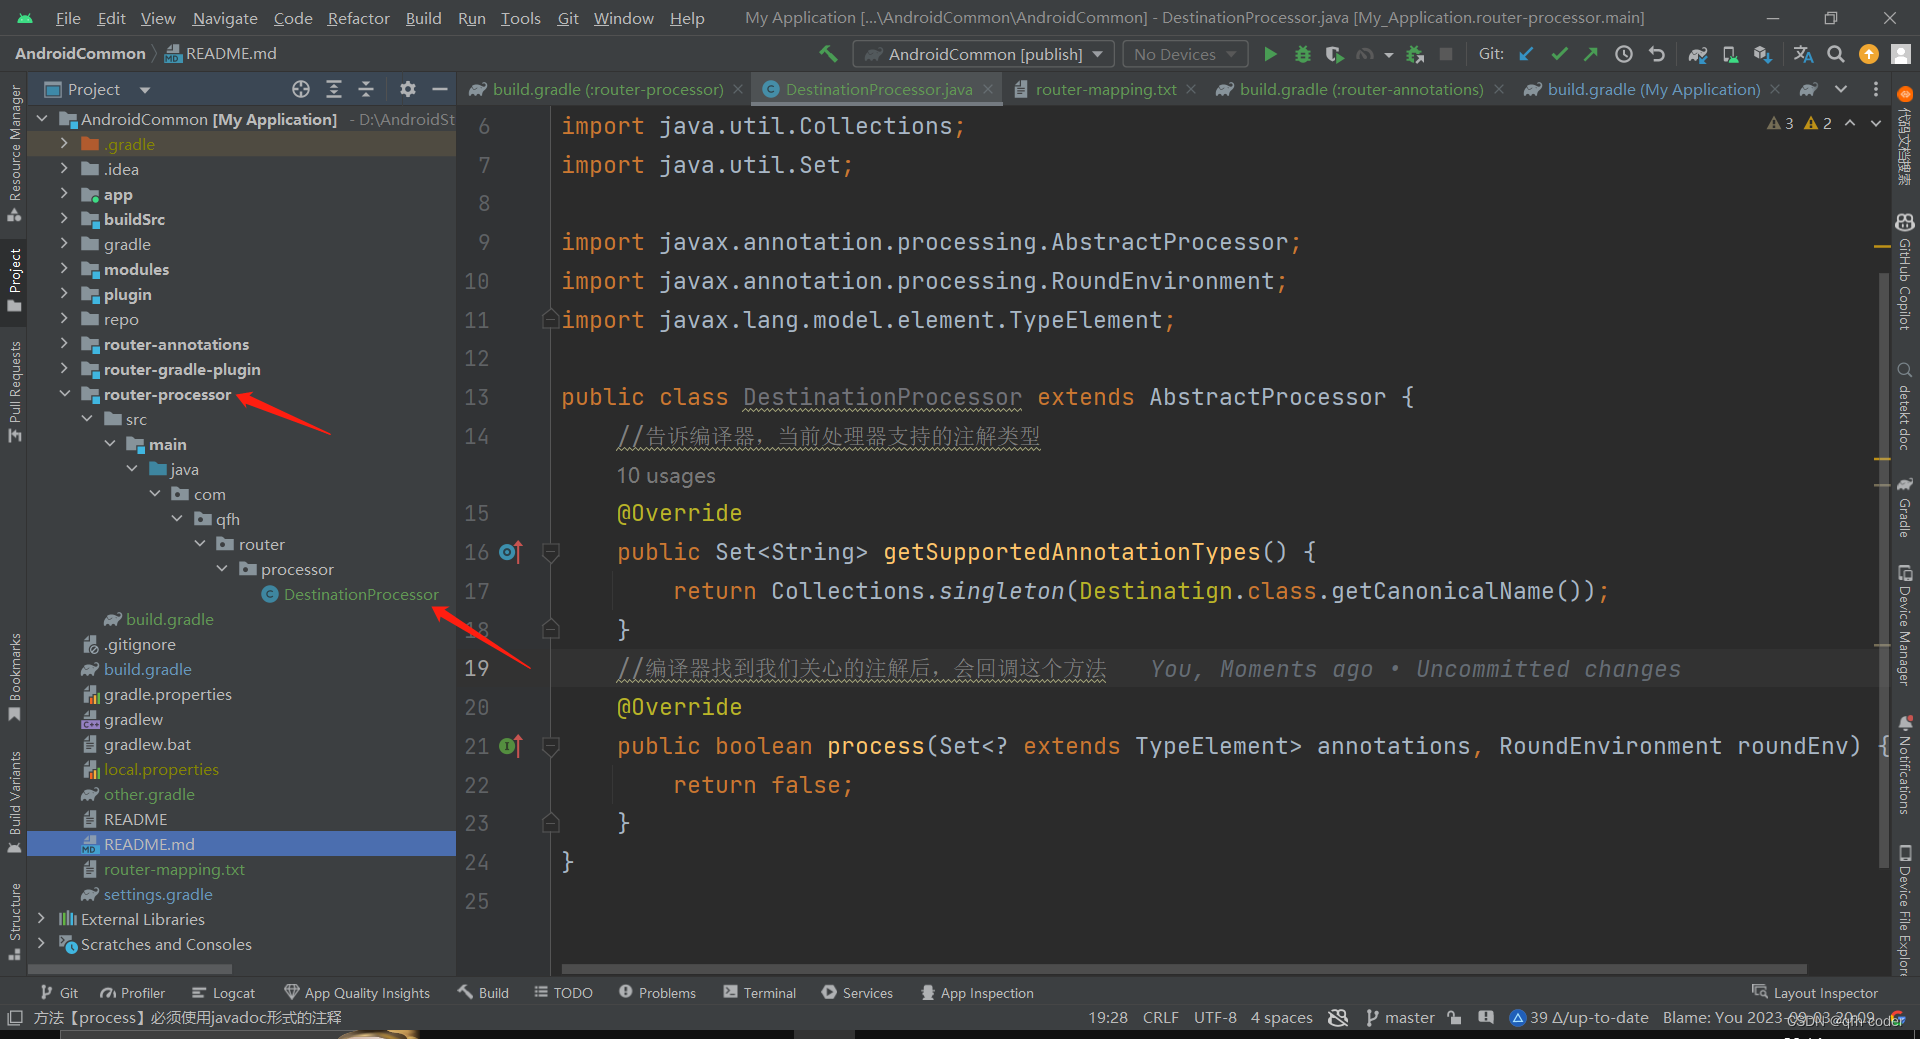Open Problems tool window
Screen dimensions: 1920x1039
tap(657, 993)
